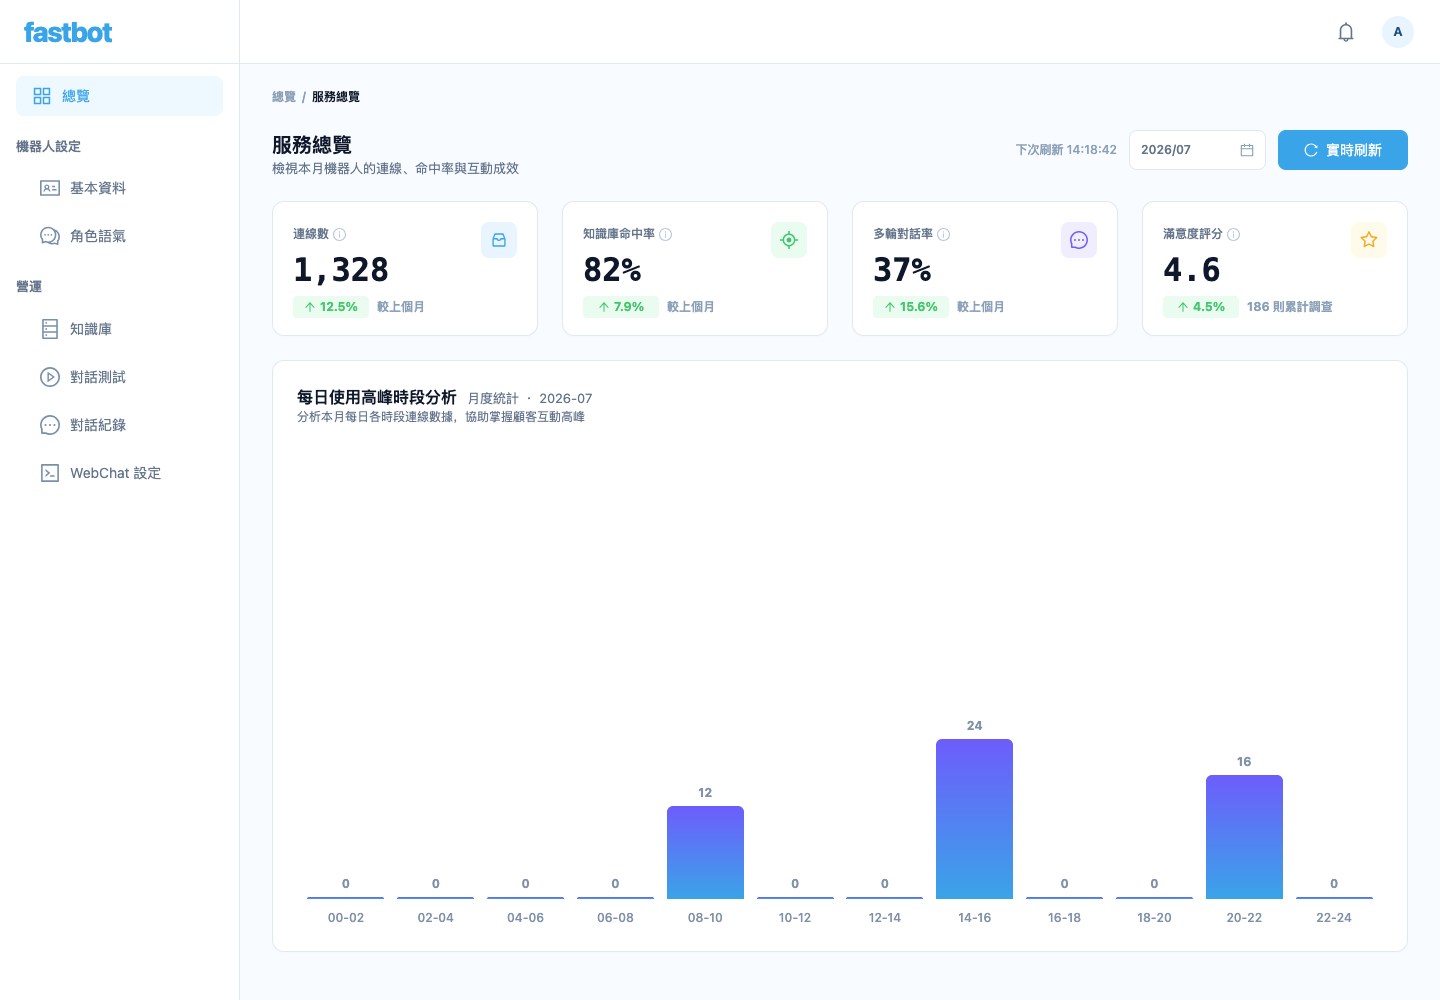This screenshot has width=1440, height=1000.
Task: Click the calendar icon in the date picker
Action: [x=1247, y=150]
